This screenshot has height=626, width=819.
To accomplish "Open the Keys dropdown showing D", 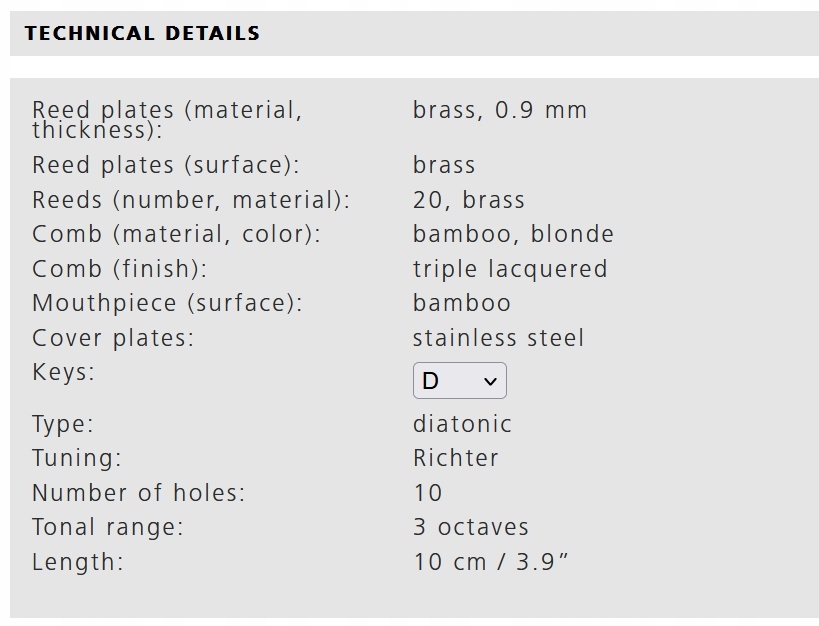I will pos(459,381).
